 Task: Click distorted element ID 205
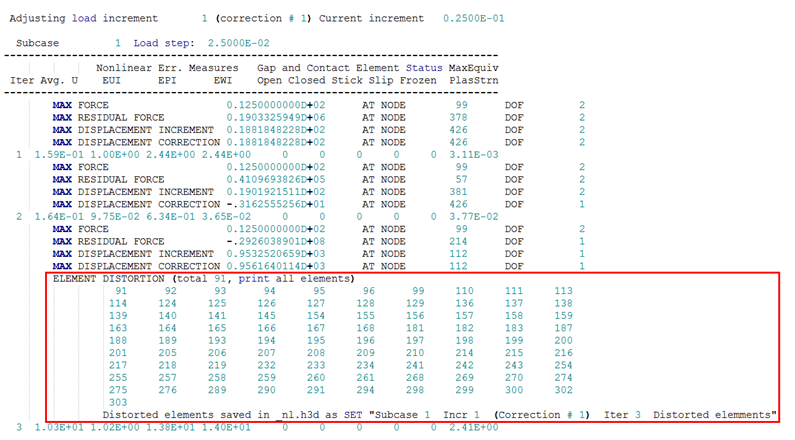click(x=167, y=353)
